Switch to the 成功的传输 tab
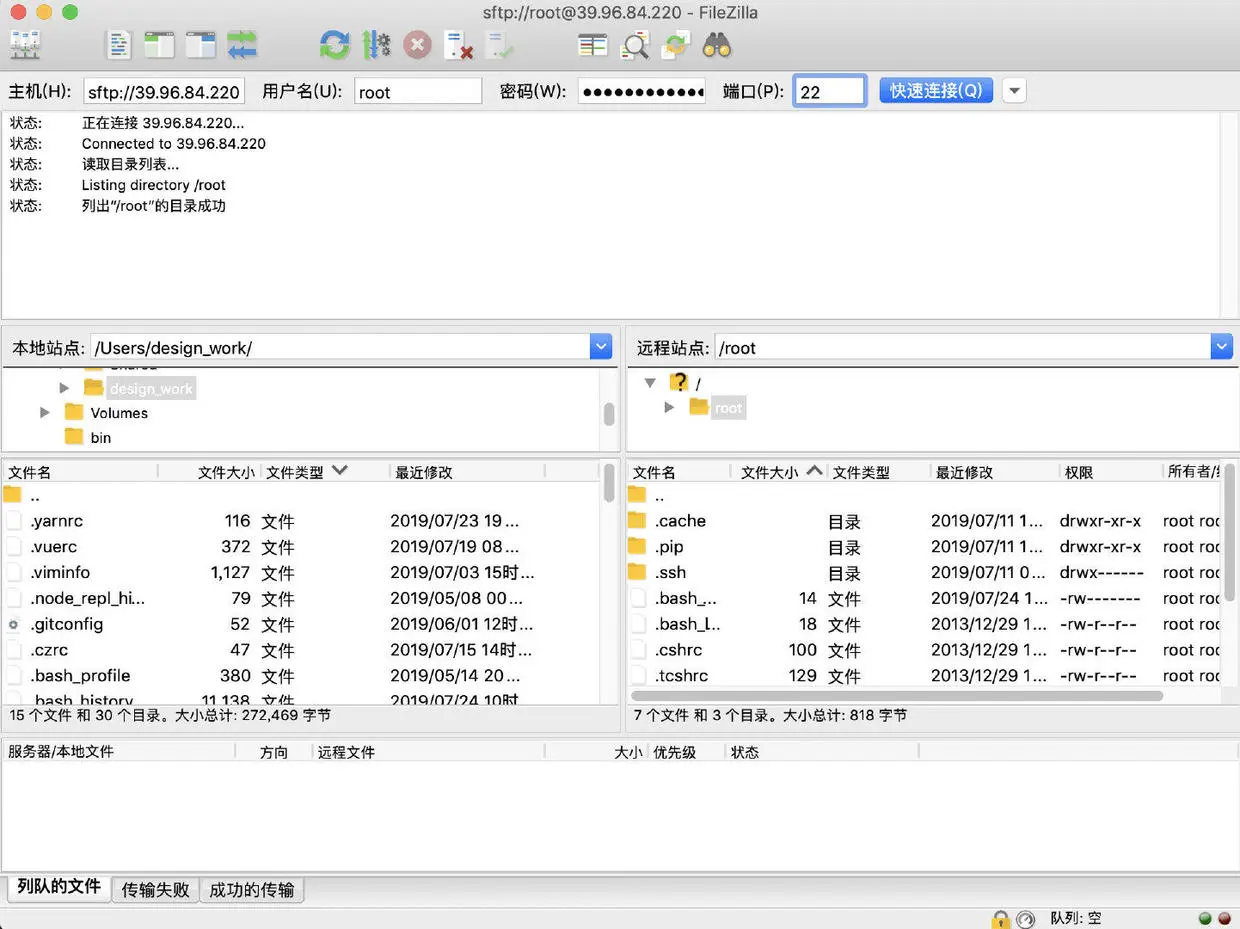1240x929 pixels. pos(252,889)
